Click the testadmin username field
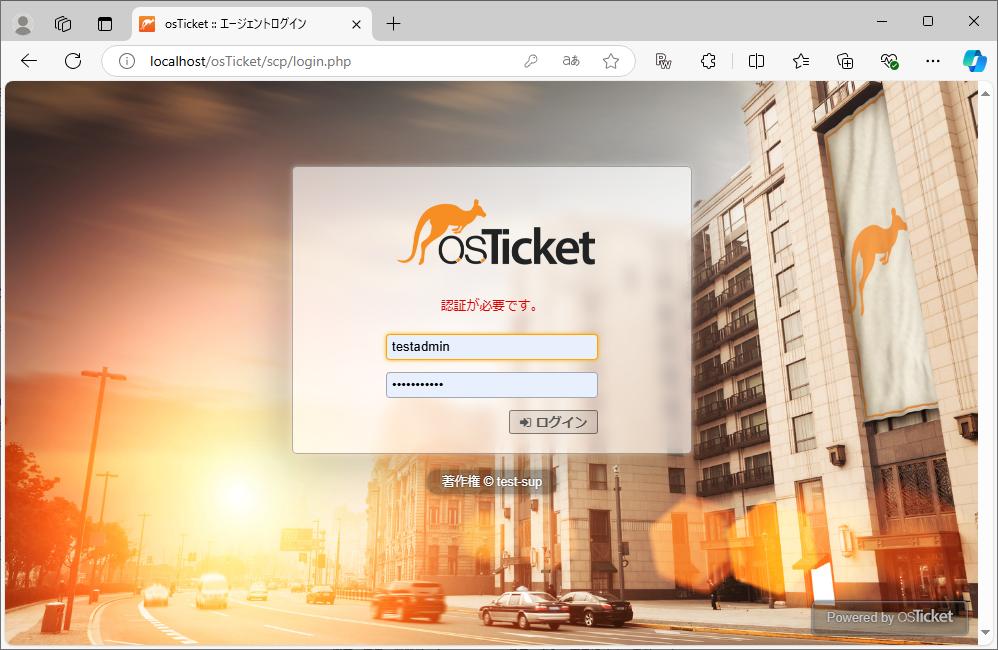The height and width of the screenshot is (650, 998). 491,346
